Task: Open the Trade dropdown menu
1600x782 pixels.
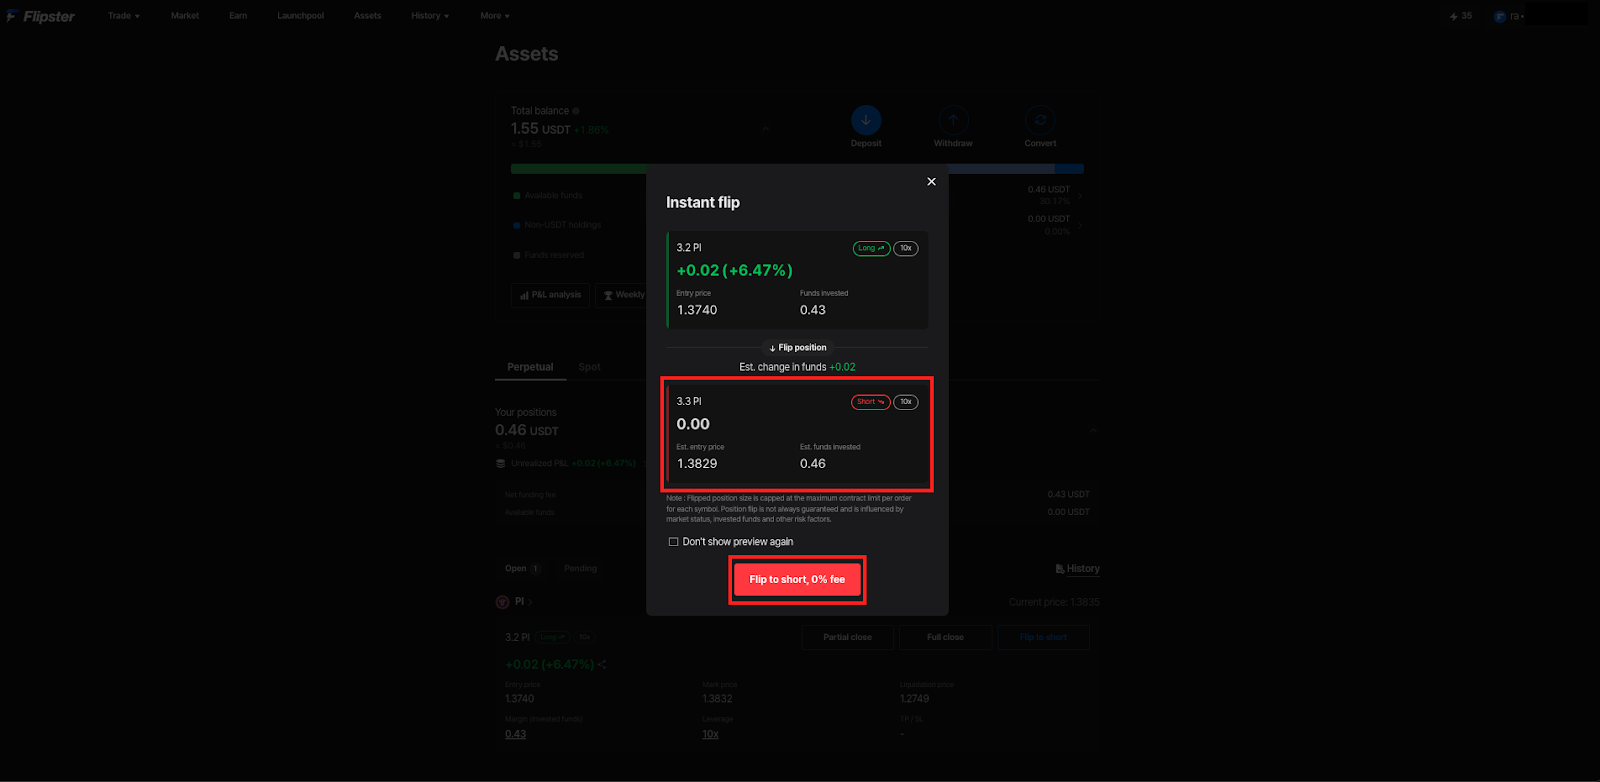Action: pyautogui.click(x=124, y=16)
